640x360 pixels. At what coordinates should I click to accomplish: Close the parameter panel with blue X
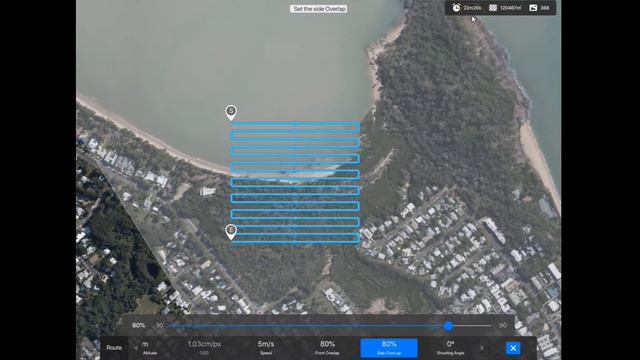pyautogui.click(x=513, y=348)
